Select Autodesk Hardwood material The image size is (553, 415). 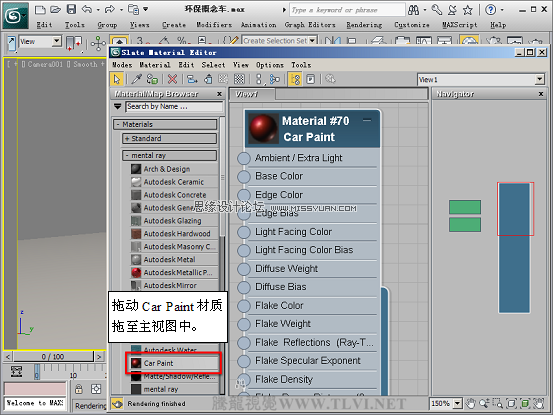coord(174,234)
